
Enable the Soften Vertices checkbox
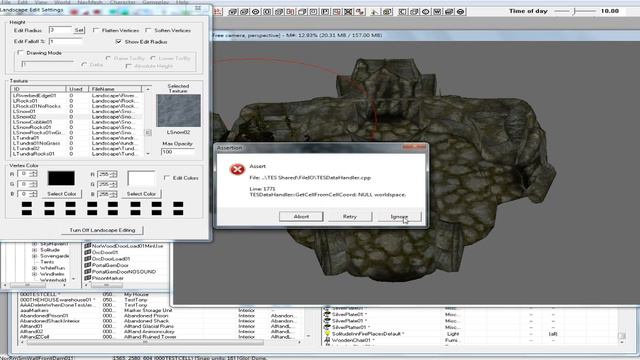click(149, 30)
